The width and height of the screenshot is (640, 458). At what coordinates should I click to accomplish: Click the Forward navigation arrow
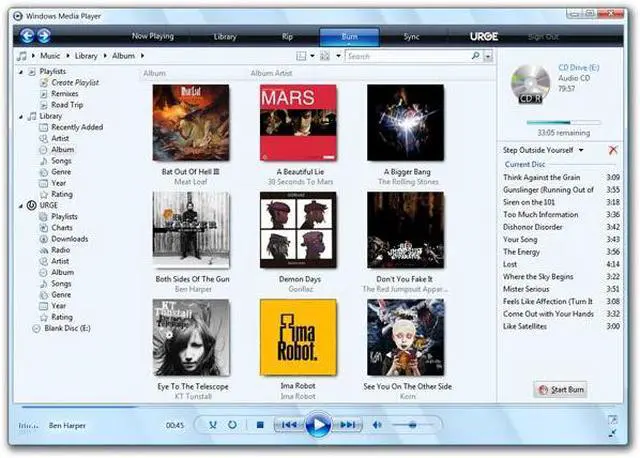46,36
